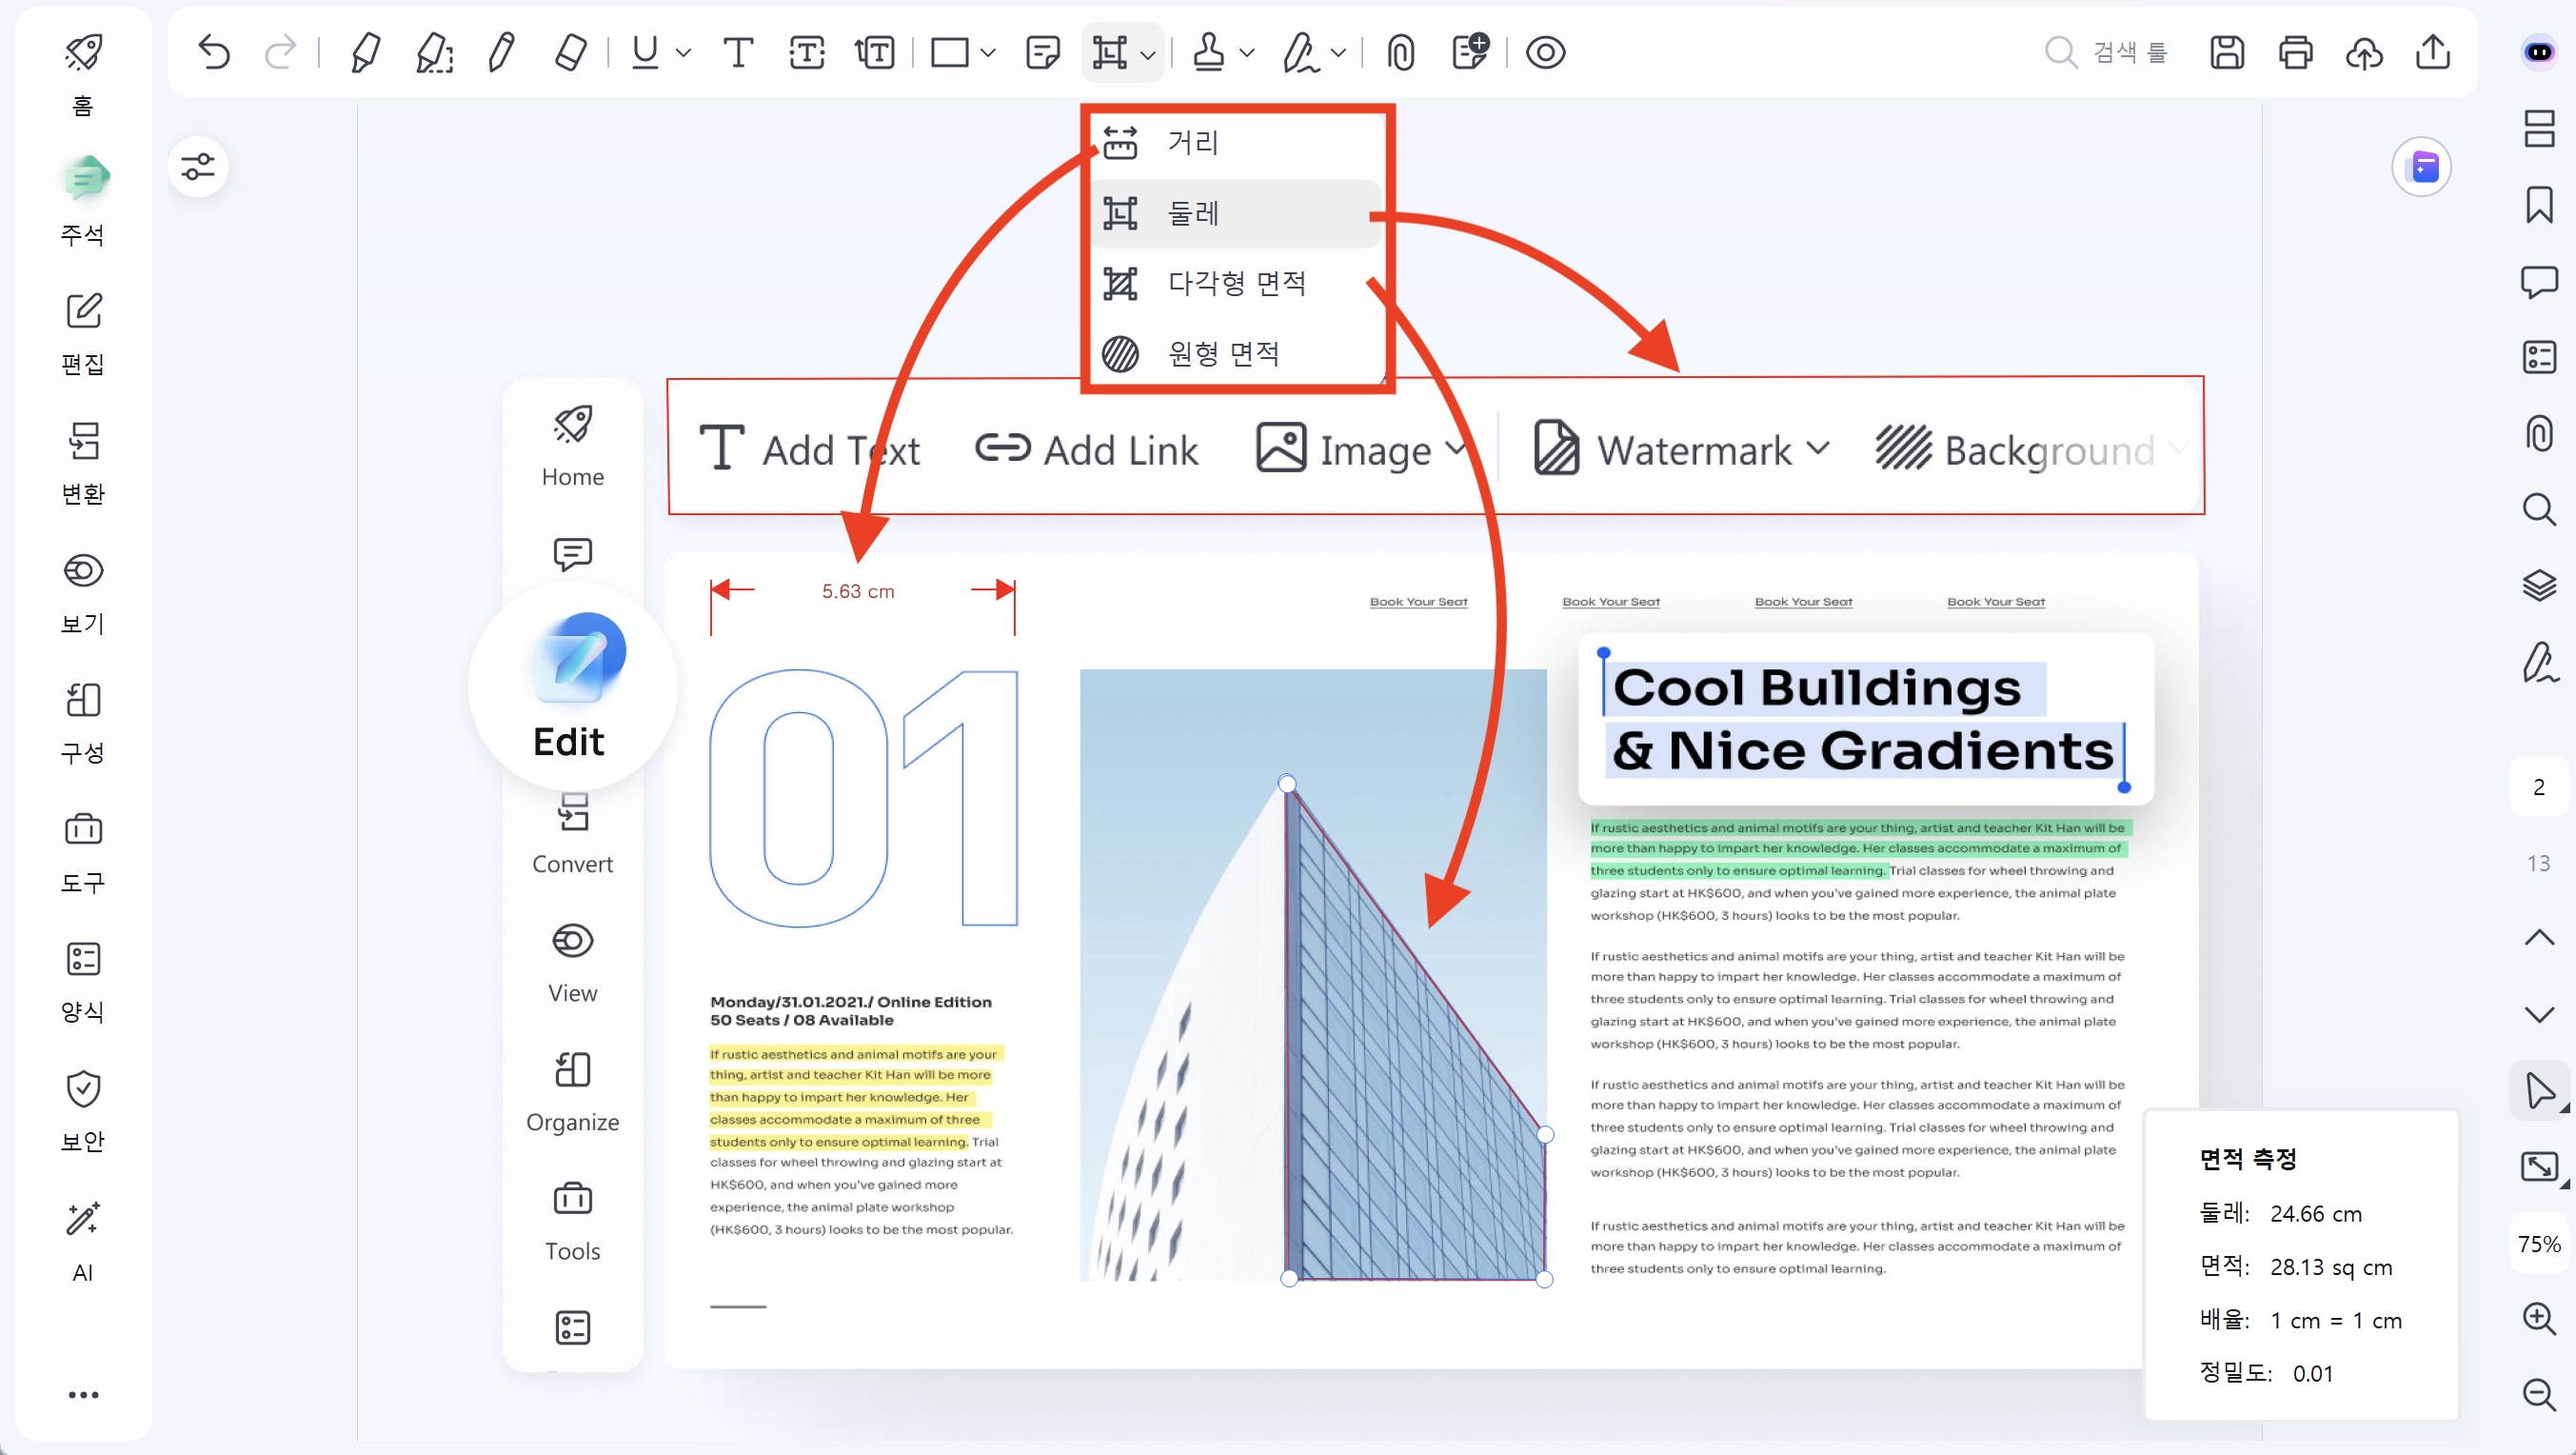Open the measurement tool dropdown chevron

point(1148,55)
